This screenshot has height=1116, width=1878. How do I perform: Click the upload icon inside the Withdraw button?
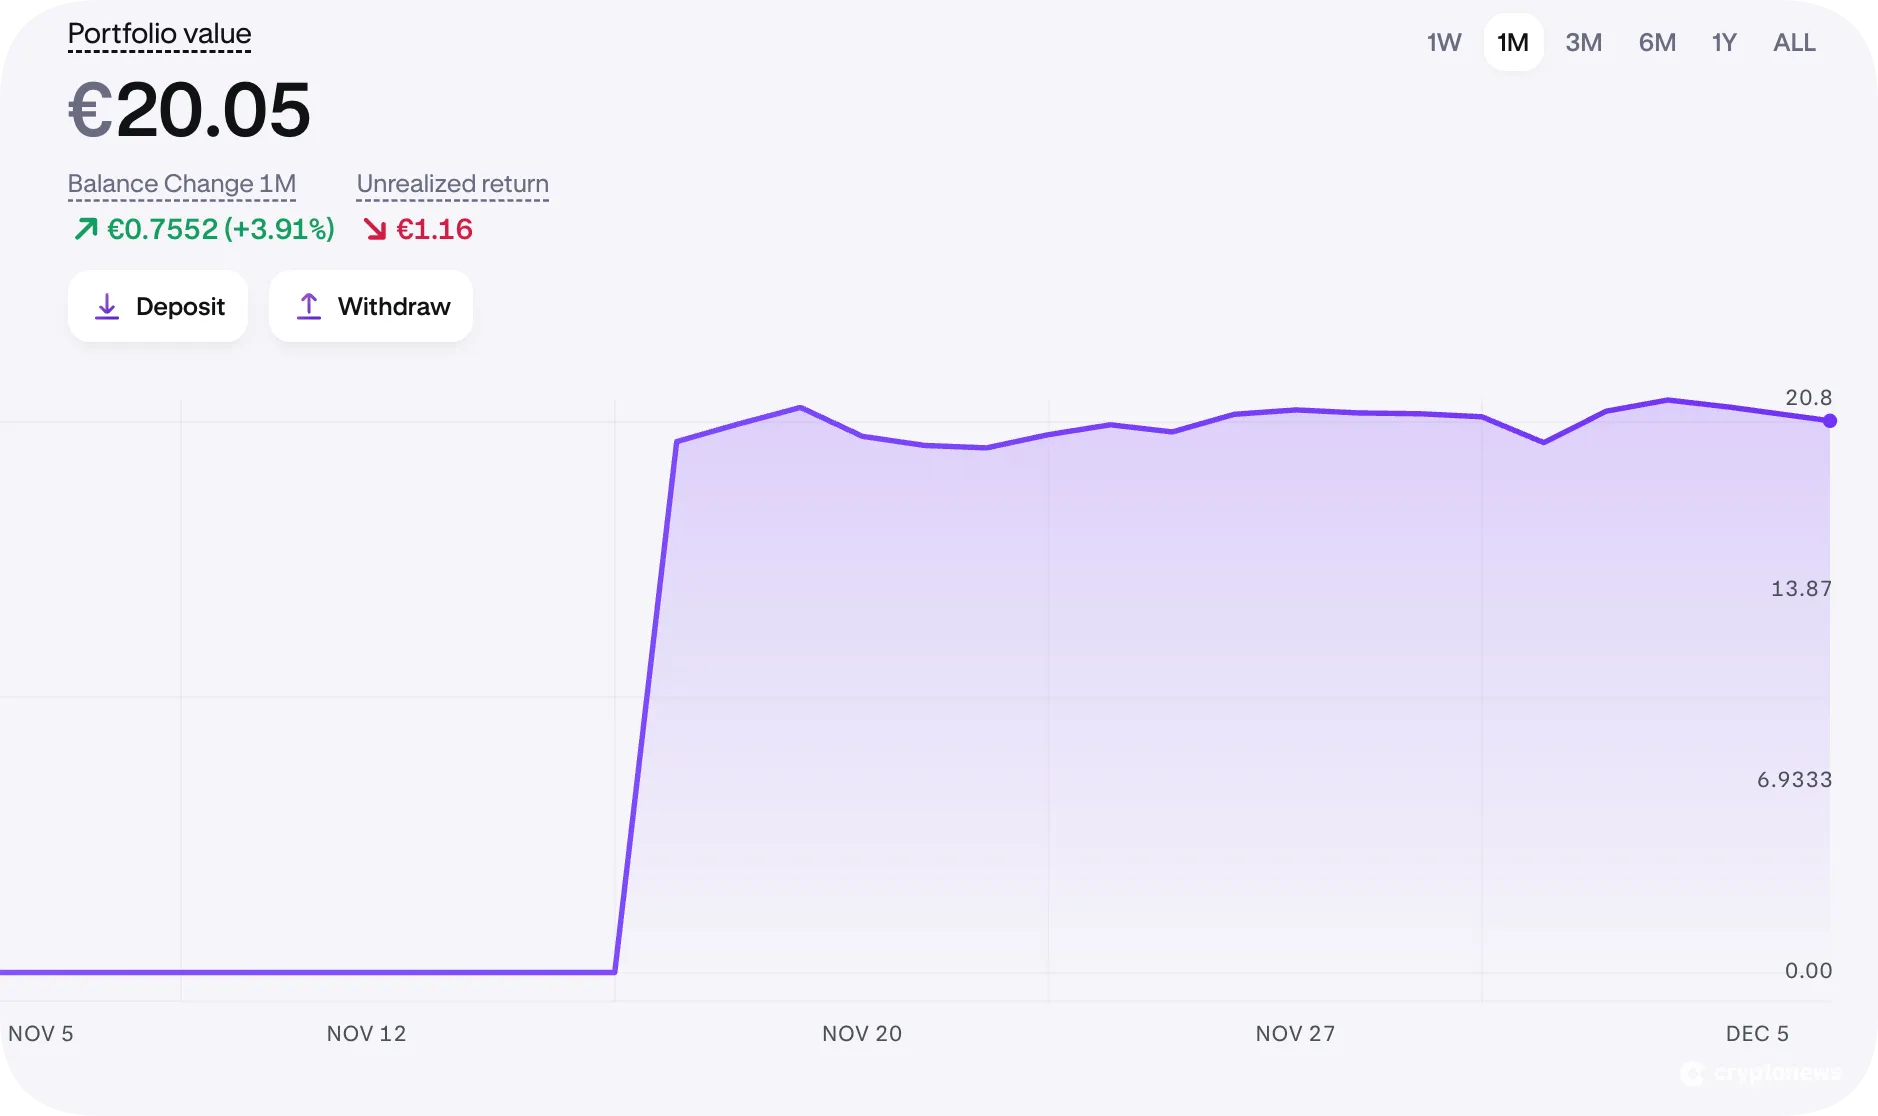point(310,306)
